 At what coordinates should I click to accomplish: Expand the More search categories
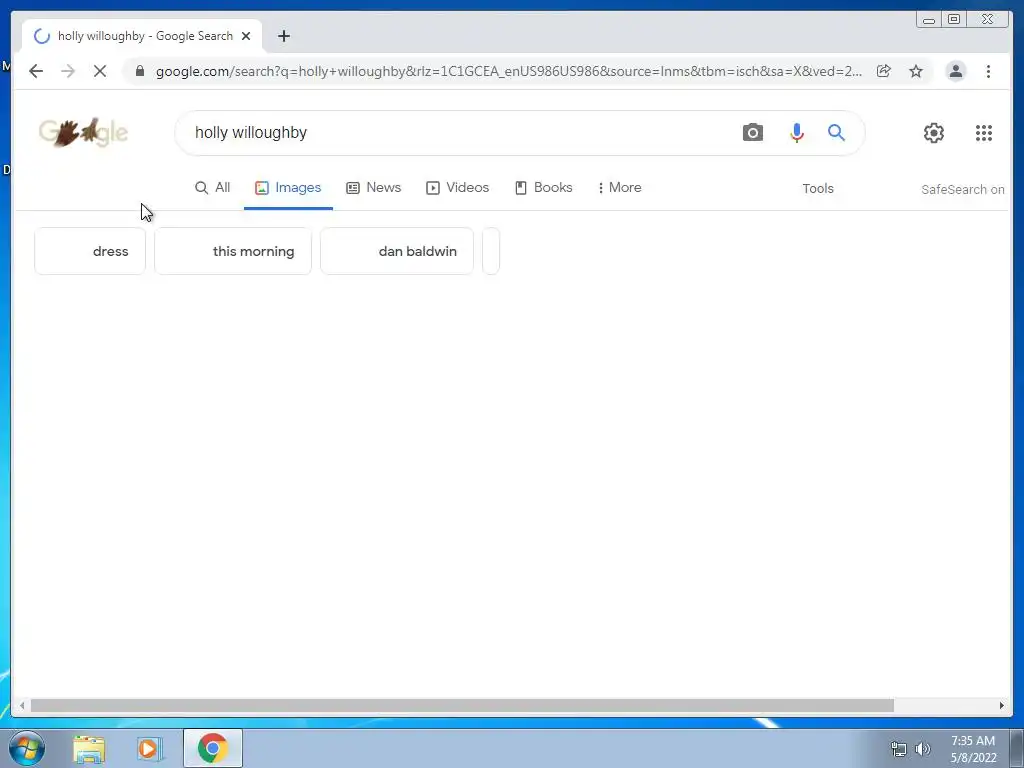(x=619, y=187)
